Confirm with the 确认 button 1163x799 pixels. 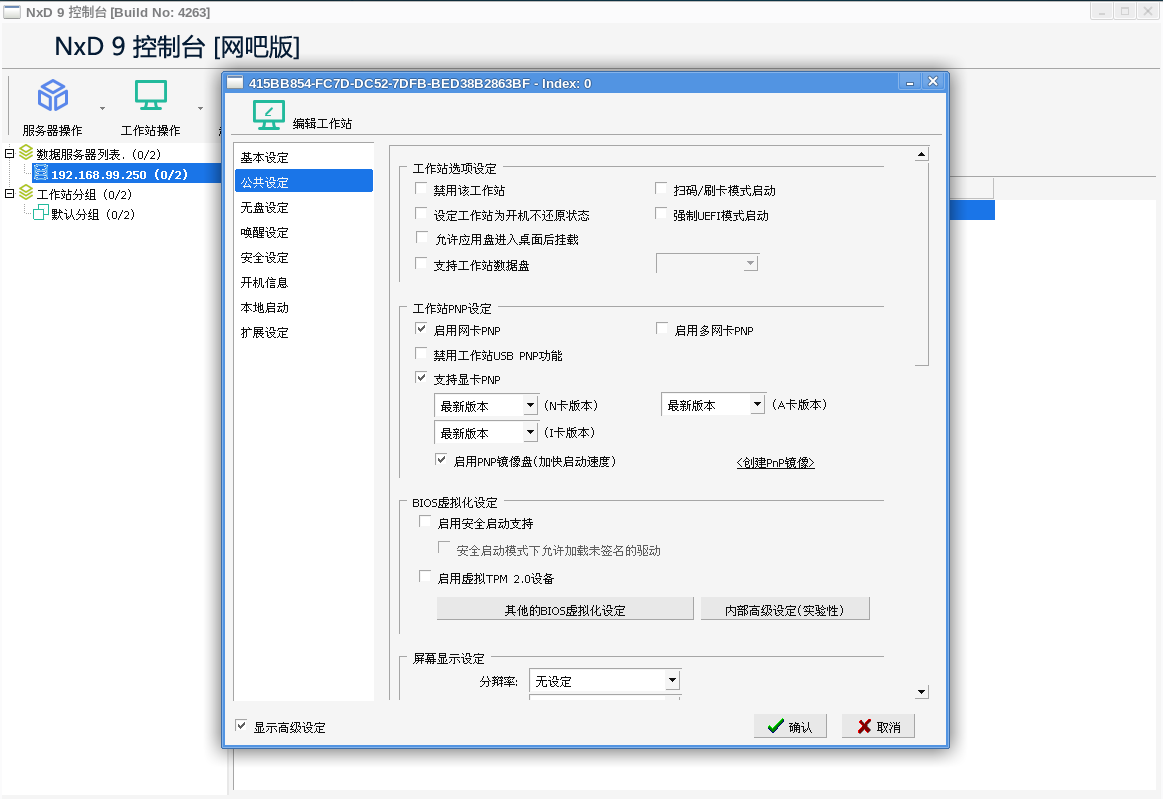click(x=790, y=726)
